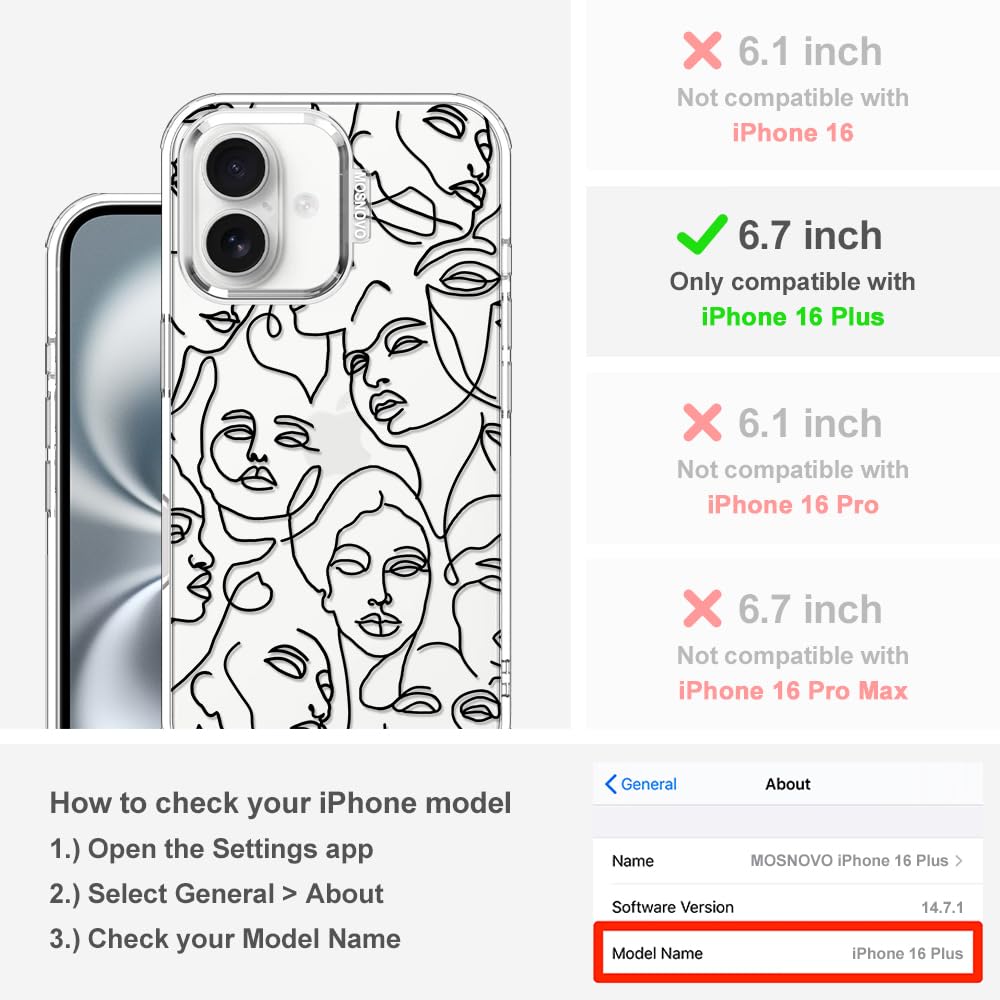
Task: Click the About title in header
Action: [x=788, y=784]
